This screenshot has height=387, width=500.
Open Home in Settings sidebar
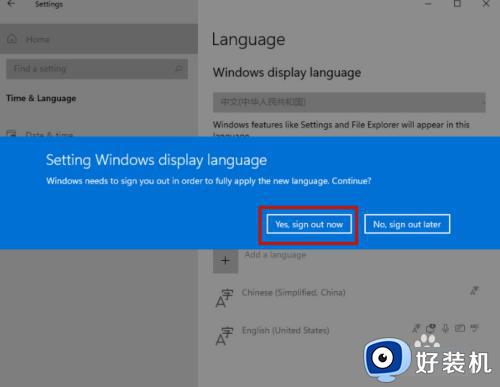(99, 39)
